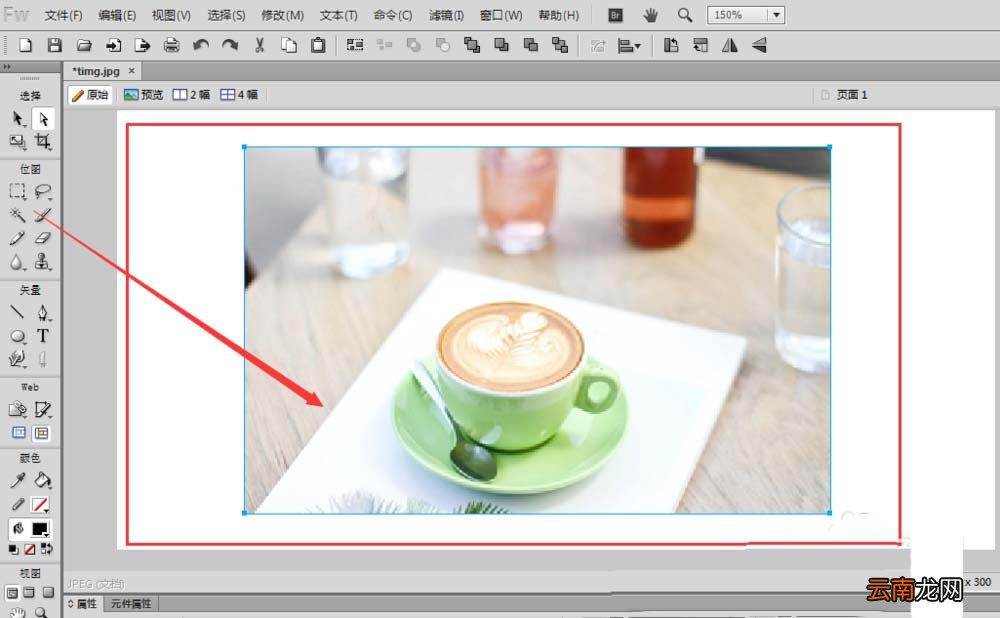Open the 滤镜(I) menu

tap(446, 15)
